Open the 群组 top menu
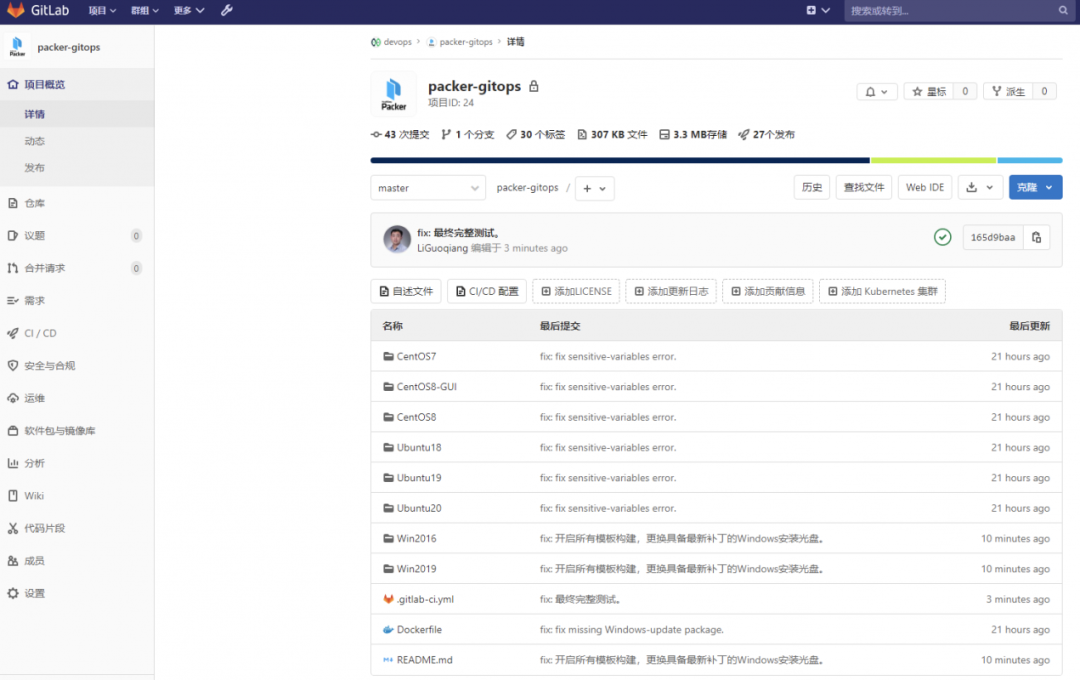The width and height of the screenshot is (1080, 680). click(x=146, y=11)
